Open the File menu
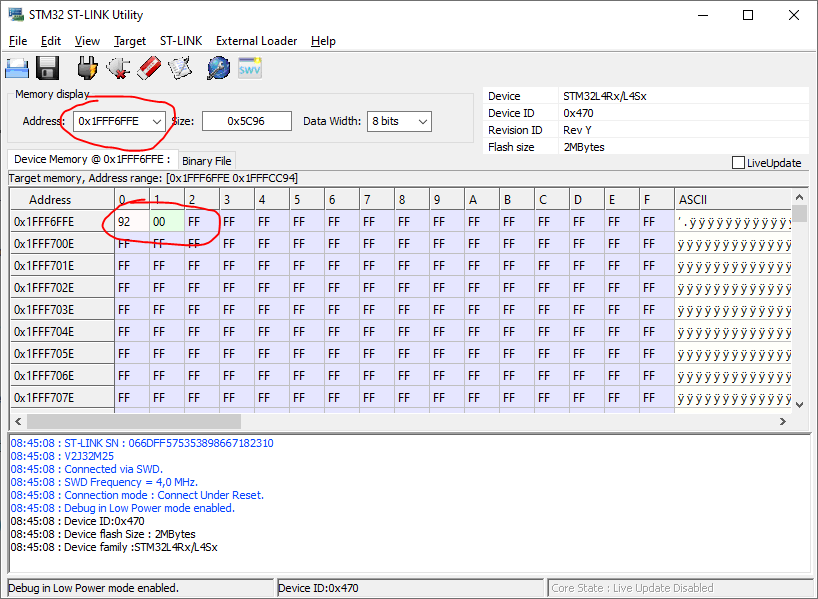Viewport: 818px width, 599px height. click(x=18, y=41)
